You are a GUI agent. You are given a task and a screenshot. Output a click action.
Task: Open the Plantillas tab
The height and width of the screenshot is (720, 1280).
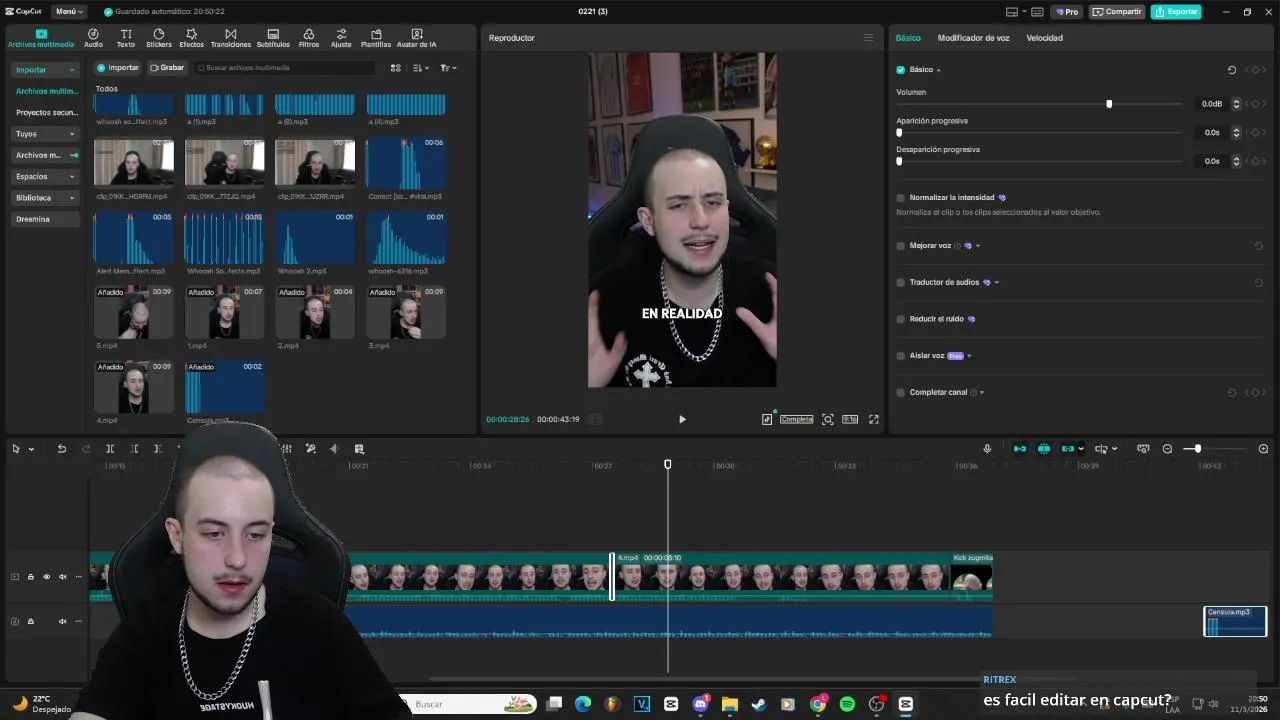pos(376,38)
